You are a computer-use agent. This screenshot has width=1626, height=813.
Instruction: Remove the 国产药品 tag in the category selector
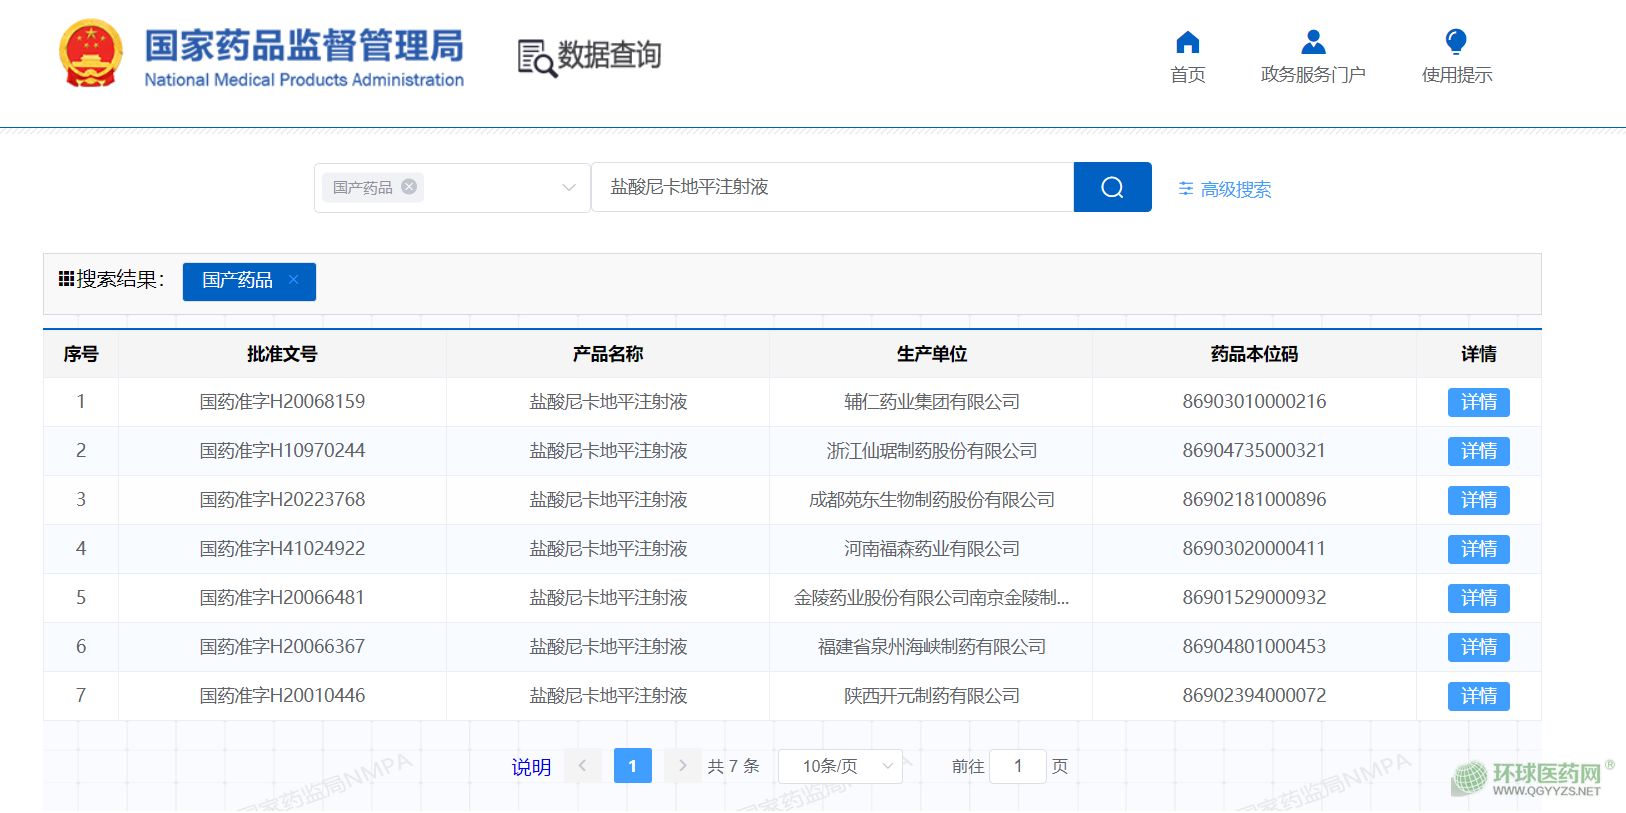(x=409, y=187)
